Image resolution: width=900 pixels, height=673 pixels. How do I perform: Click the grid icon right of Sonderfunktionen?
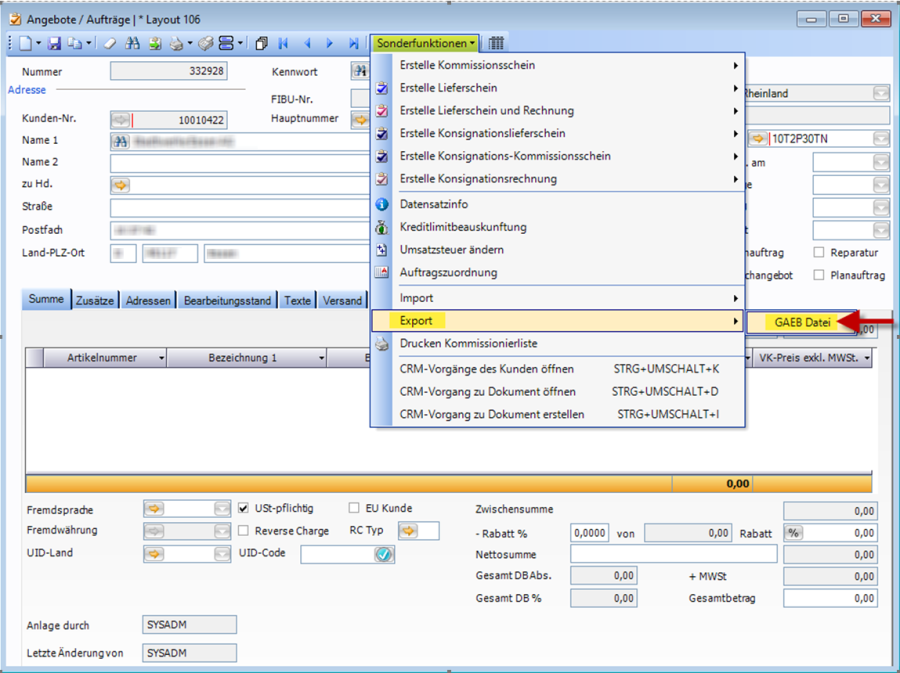496,44
